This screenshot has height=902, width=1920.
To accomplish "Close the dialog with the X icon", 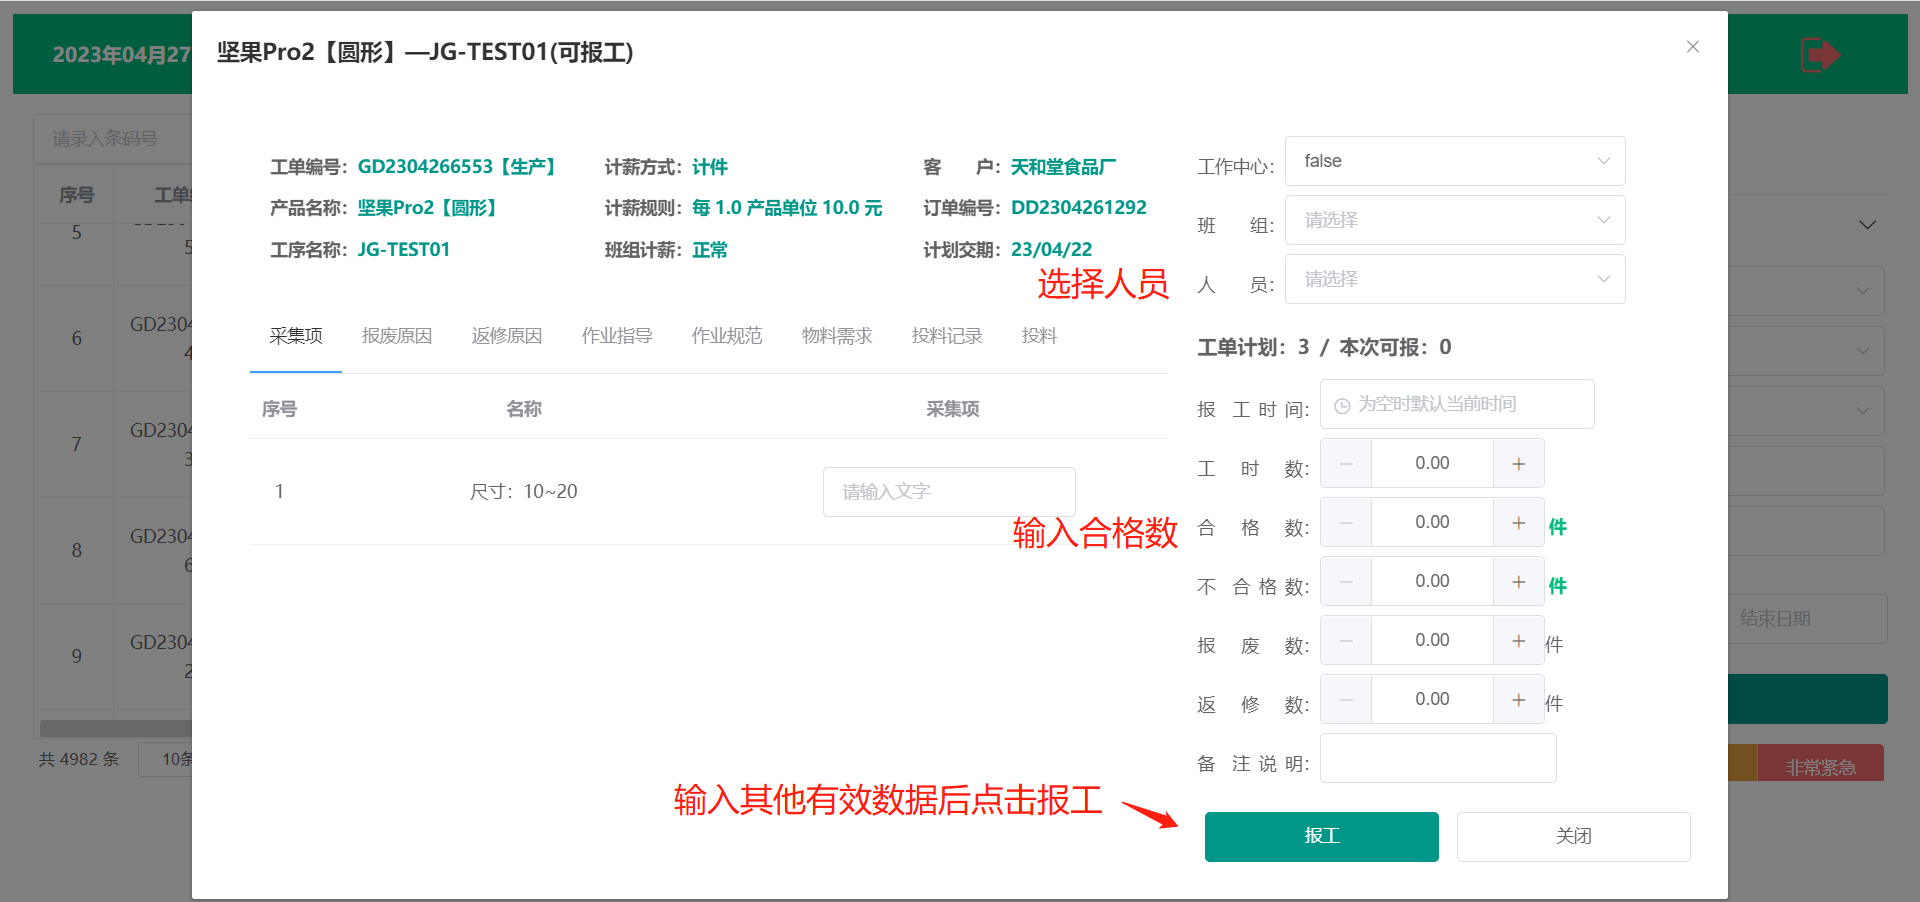I will tap(1692, 47).
